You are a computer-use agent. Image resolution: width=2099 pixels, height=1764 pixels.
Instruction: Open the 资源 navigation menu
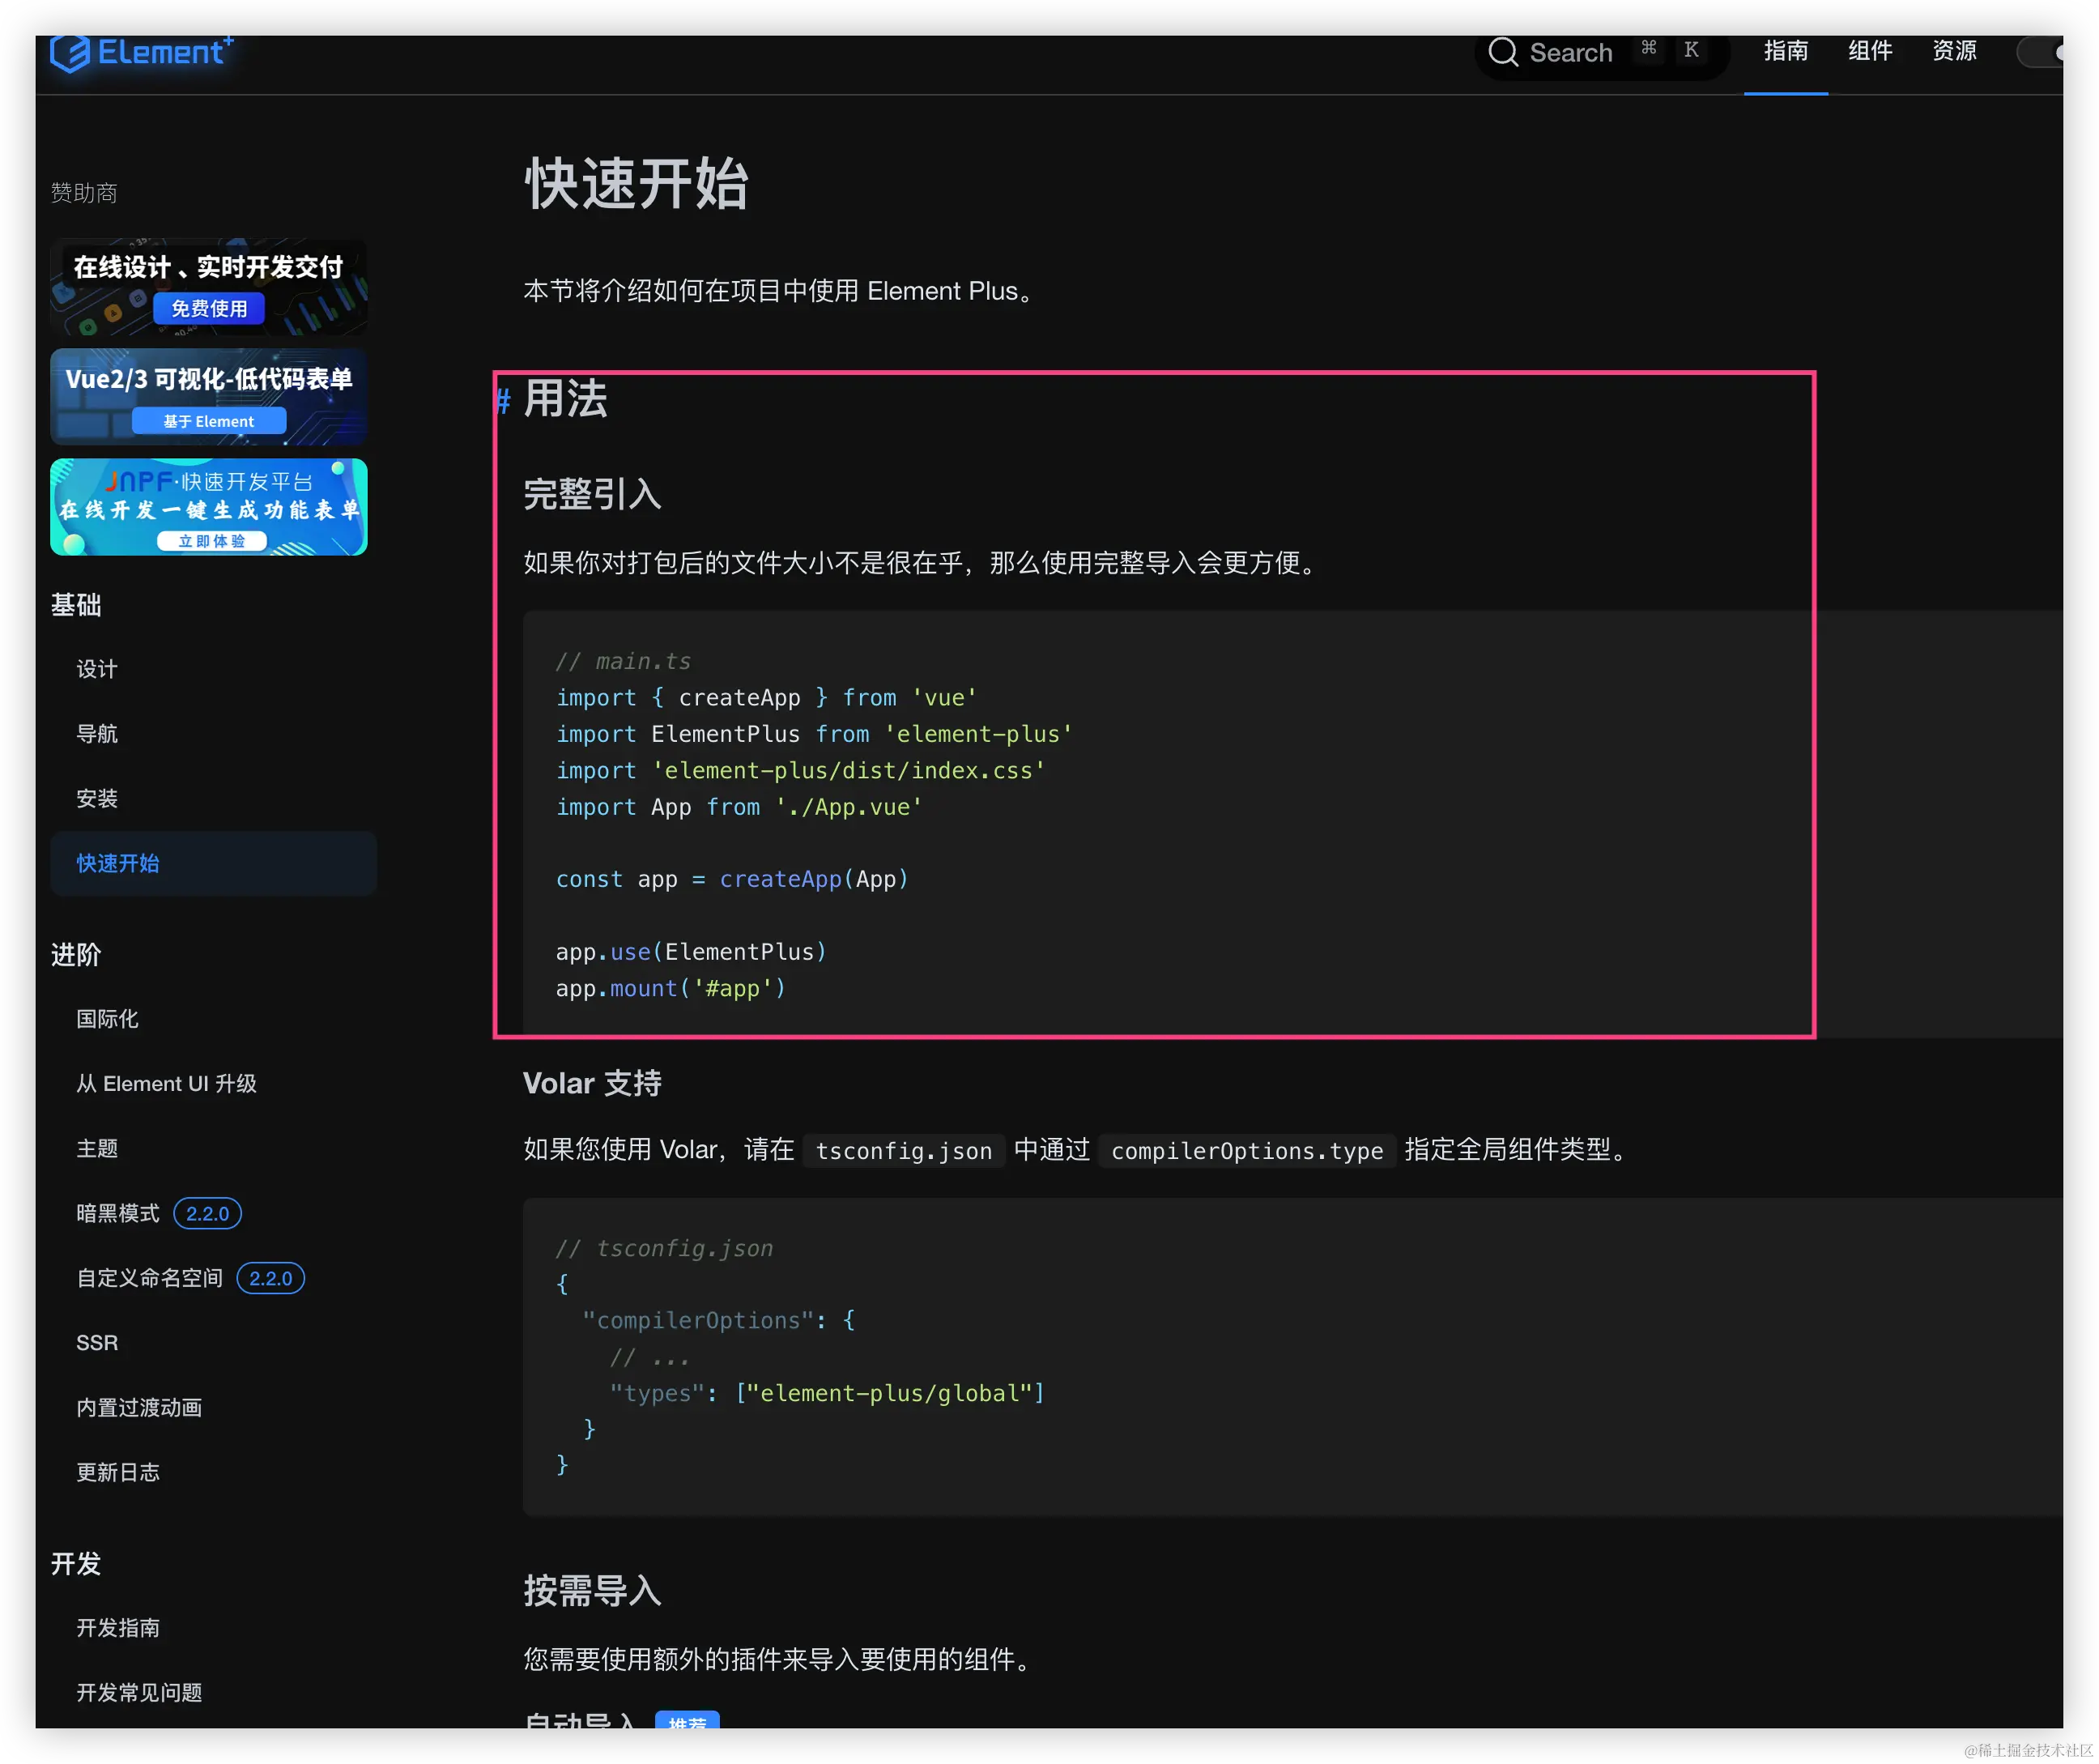(1954, 51)
